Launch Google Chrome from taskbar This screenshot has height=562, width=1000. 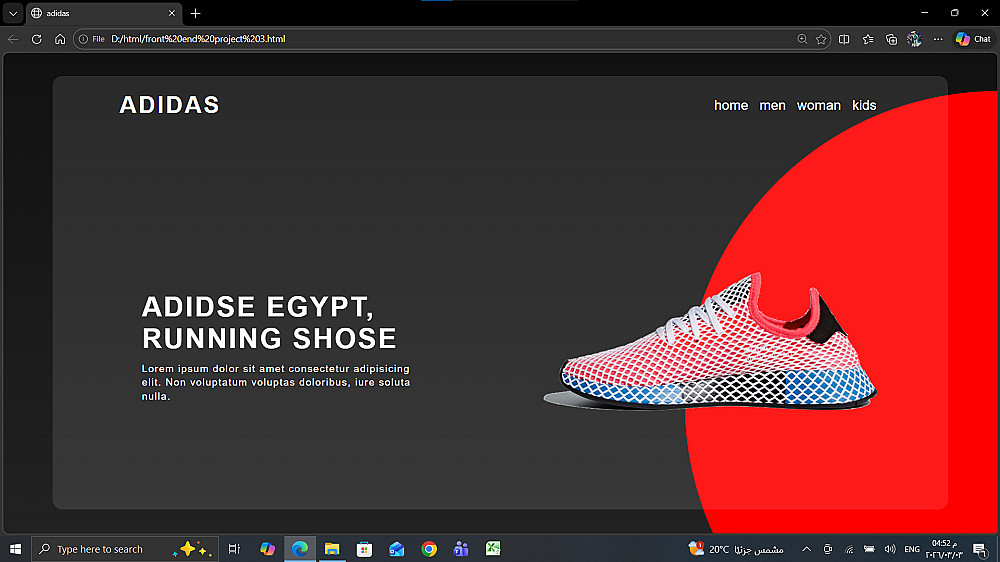429,549
